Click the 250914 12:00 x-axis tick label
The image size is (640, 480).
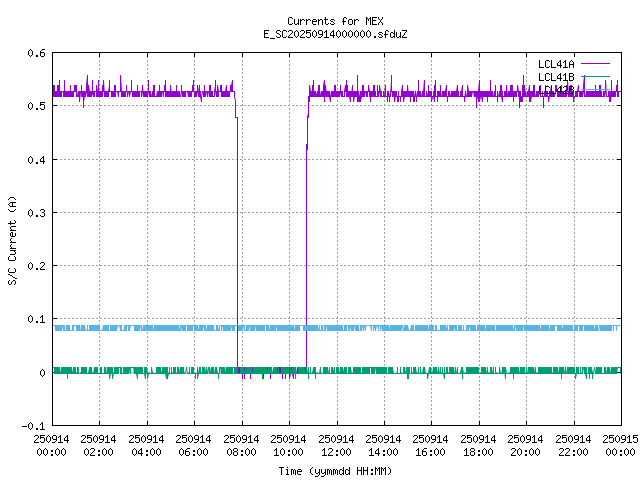[x=336, y=445]
